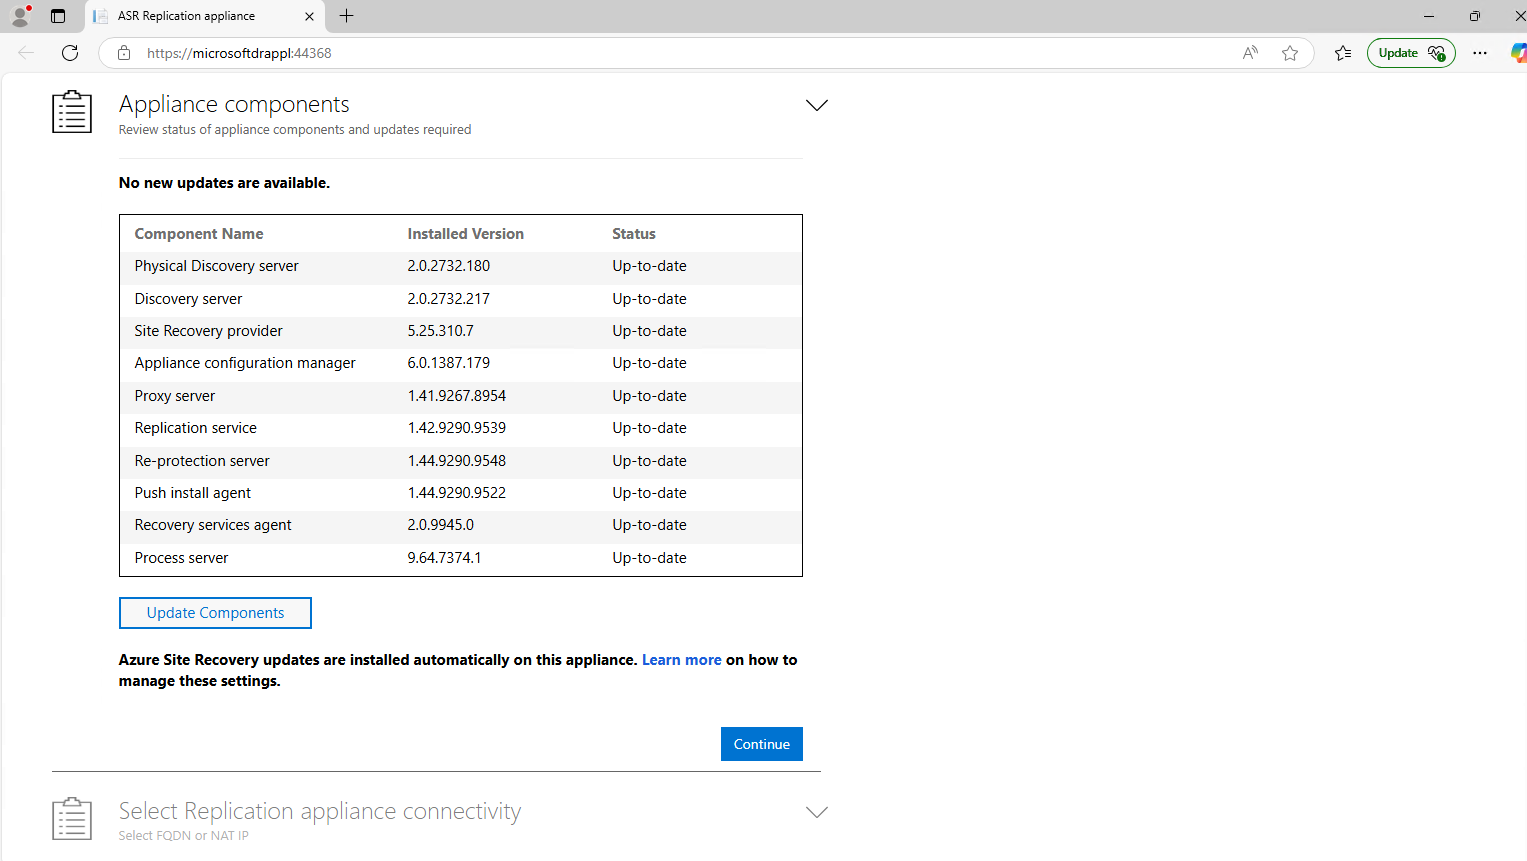Close the ASR Replication appliance tab
The image size is (1527, 861).
(309, 16)
